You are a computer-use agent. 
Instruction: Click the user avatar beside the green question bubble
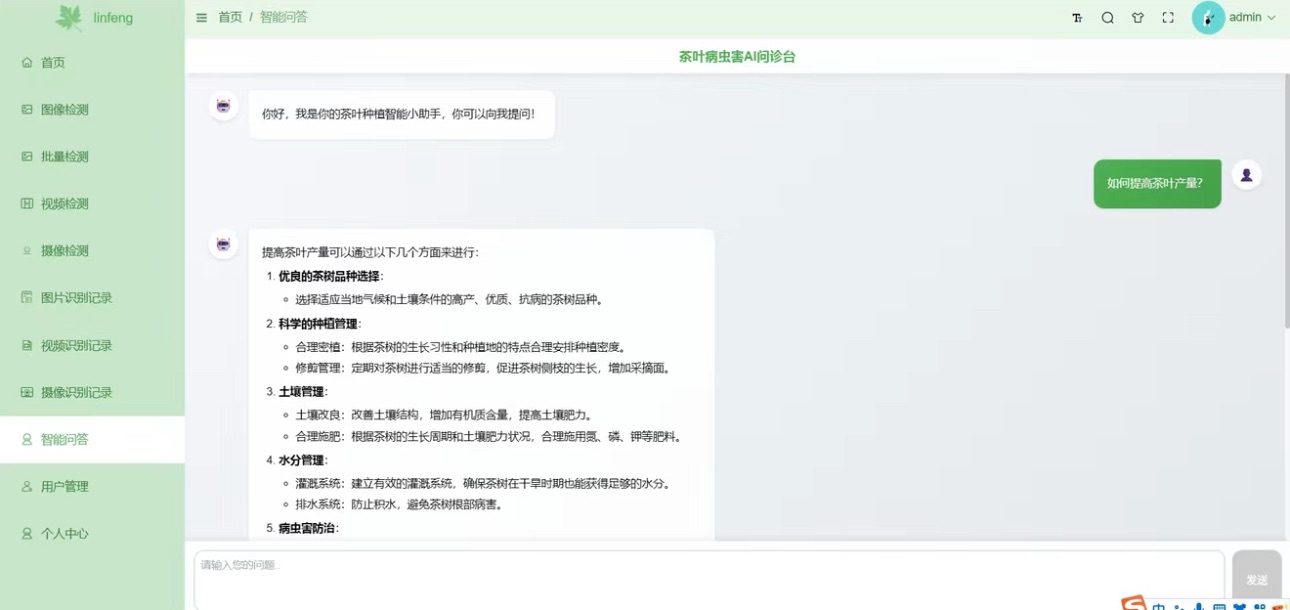(1246, 174)
